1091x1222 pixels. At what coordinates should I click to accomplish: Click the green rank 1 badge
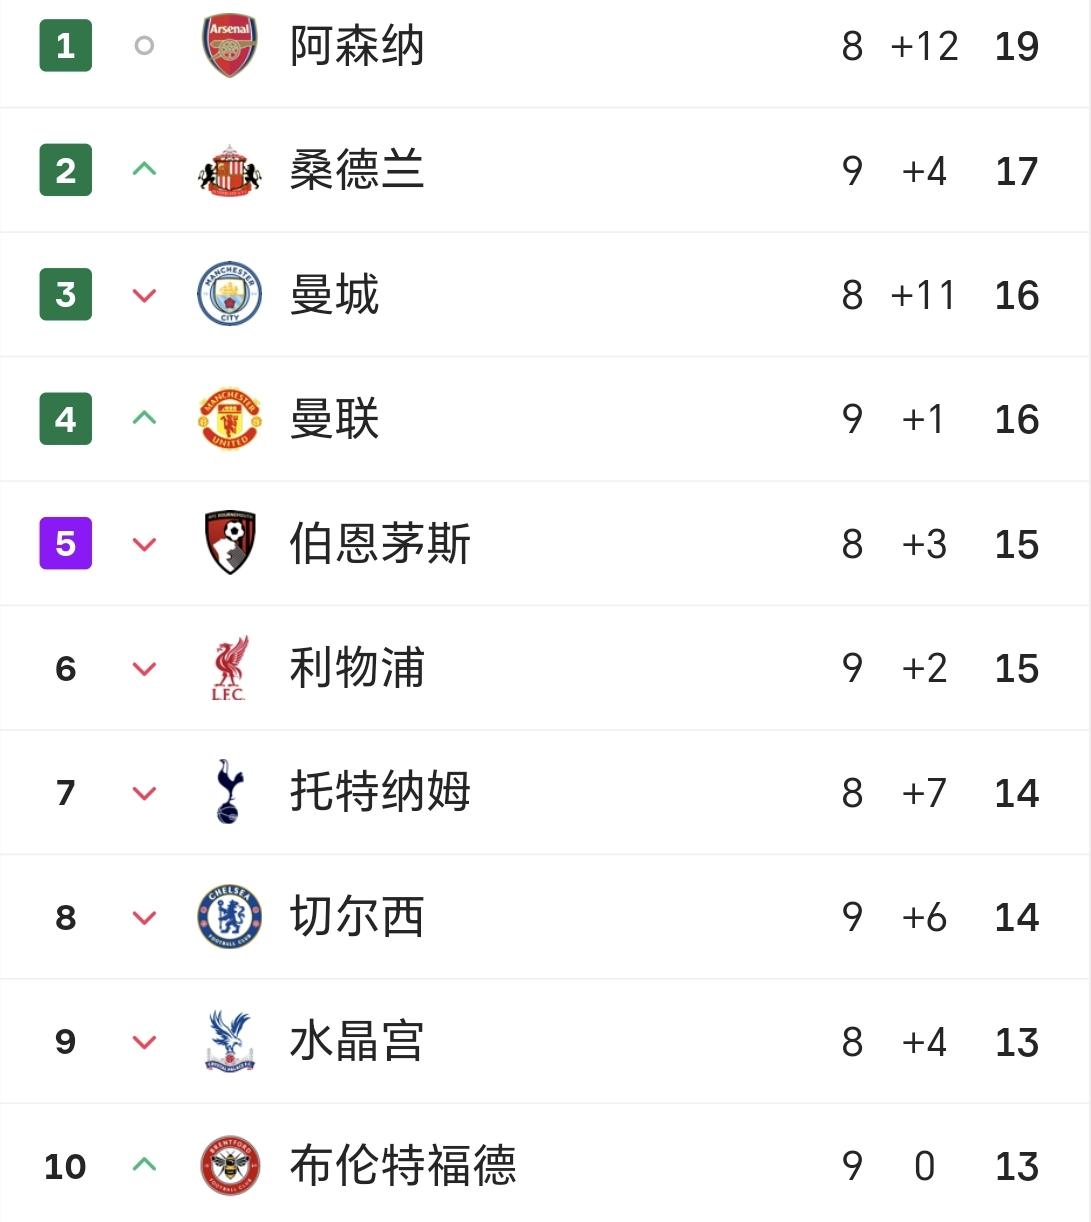(x=66, y=46)
